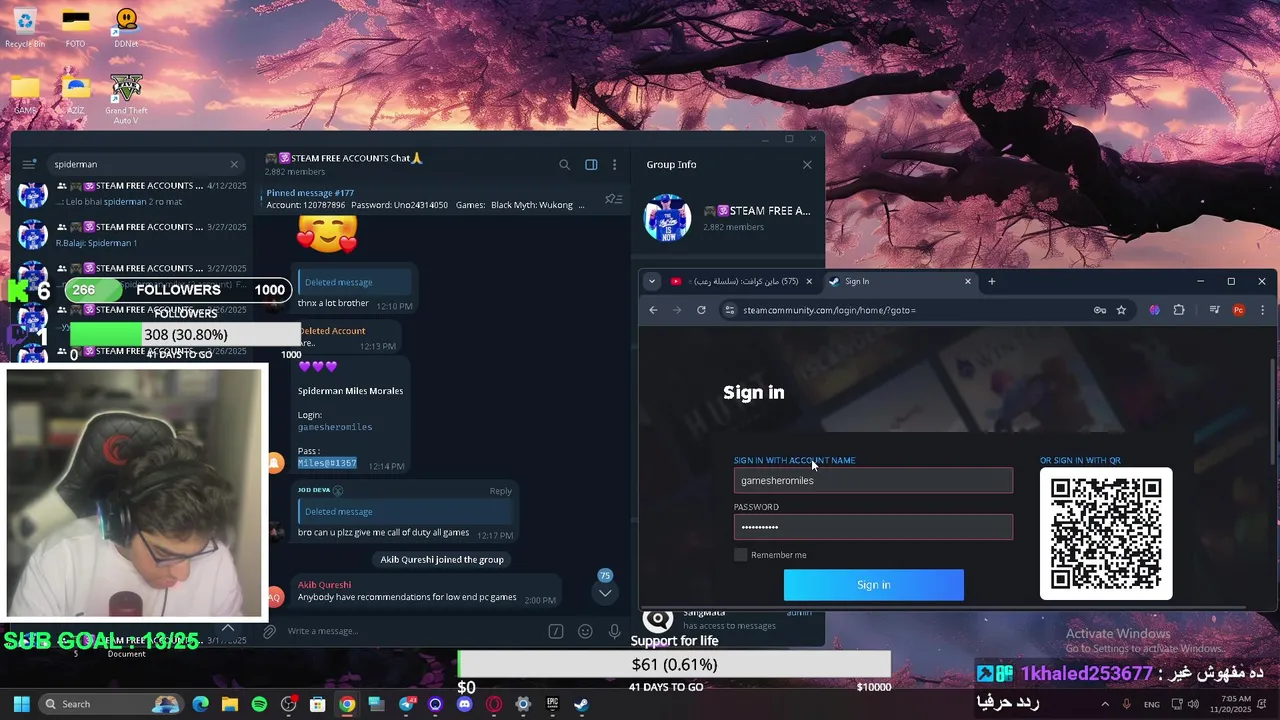This screenshot has height=720, width=1280.
Task: Open Spotify from taskbar
Action: point(259,704)
